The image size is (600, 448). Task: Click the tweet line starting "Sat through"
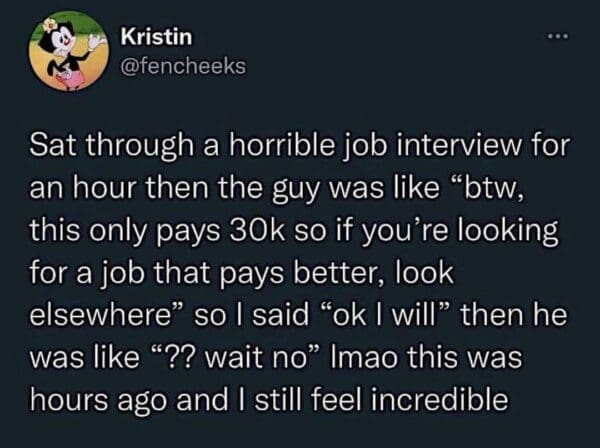pyautogui.click(x=300, y=147)
